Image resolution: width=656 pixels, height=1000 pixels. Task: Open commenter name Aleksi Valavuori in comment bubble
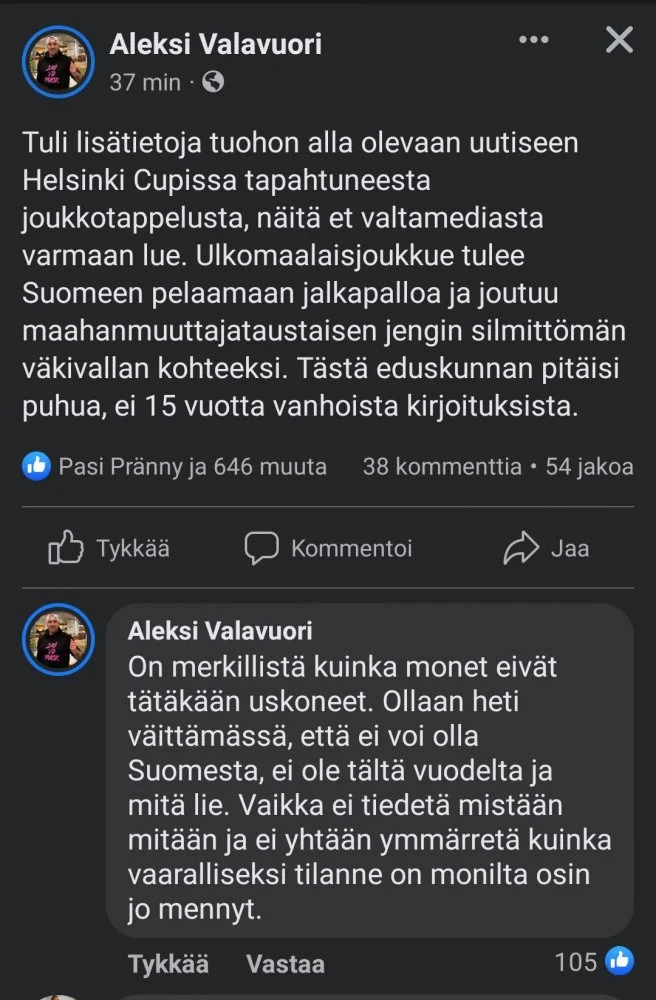(220, 630)
